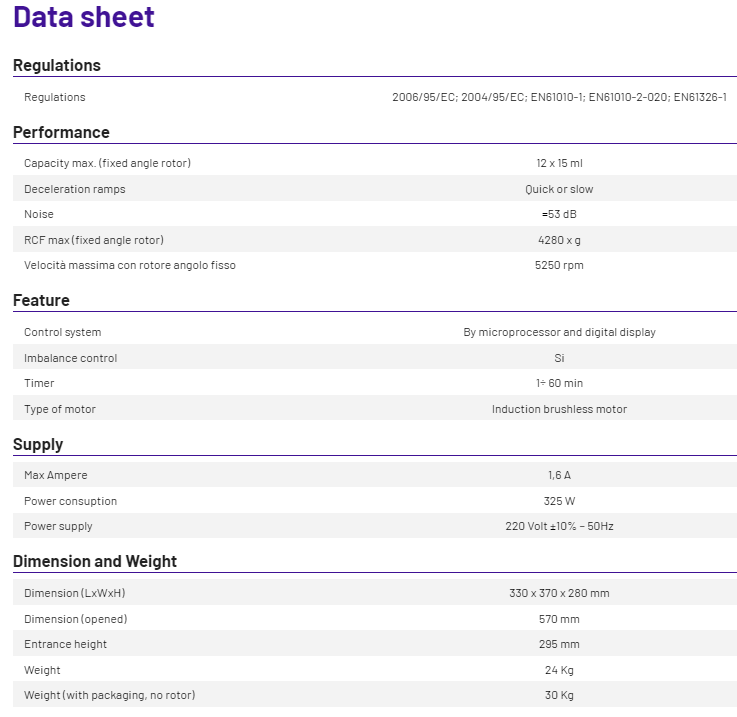Image resolution: width=737 pixels, height=717 pixels.
Task: Click the Feature section heading
Action: click(41, 301)
